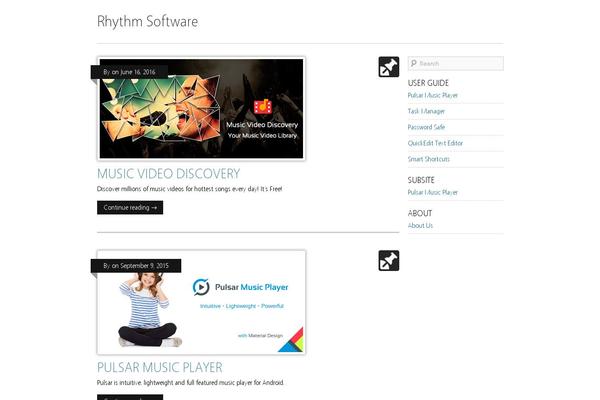Open Pulsar Music Player under Subsite
The height and width of the screenshot is (400, 600).
pos(432,193)
